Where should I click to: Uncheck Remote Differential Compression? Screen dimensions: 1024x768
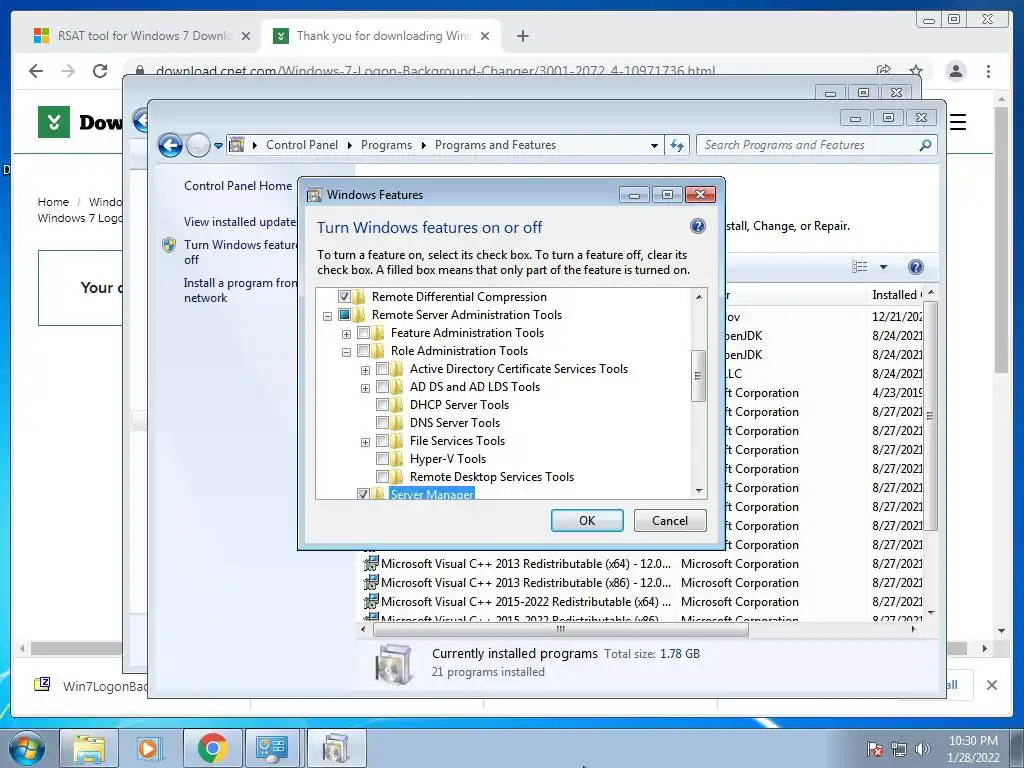(344, 296)
